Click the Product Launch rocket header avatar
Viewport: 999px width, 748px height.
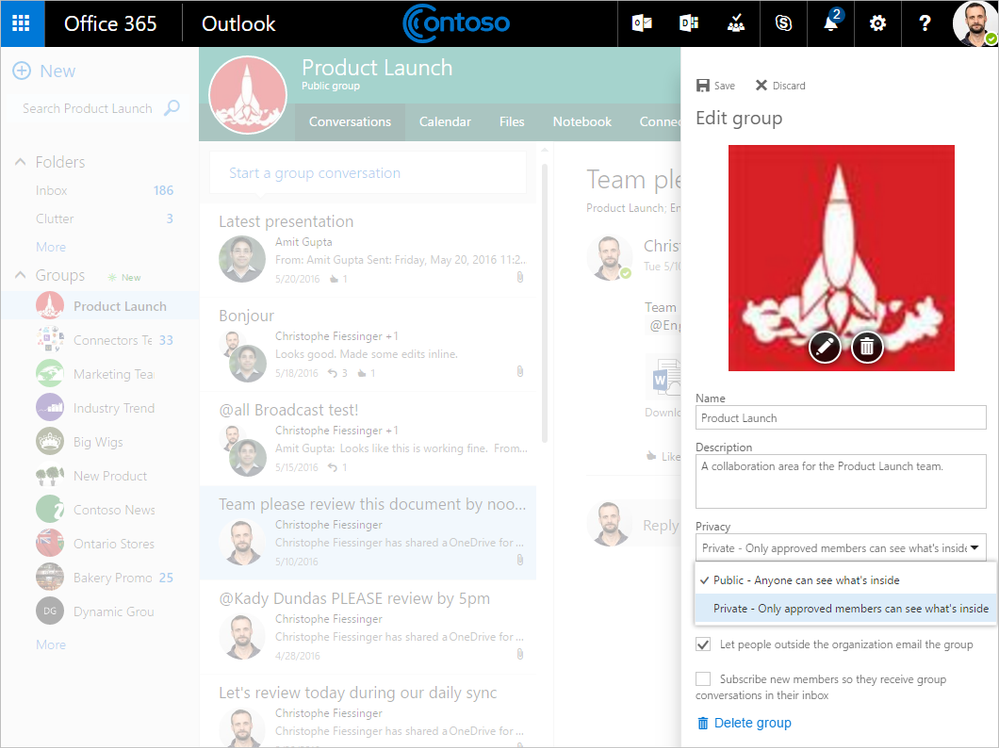248,95
